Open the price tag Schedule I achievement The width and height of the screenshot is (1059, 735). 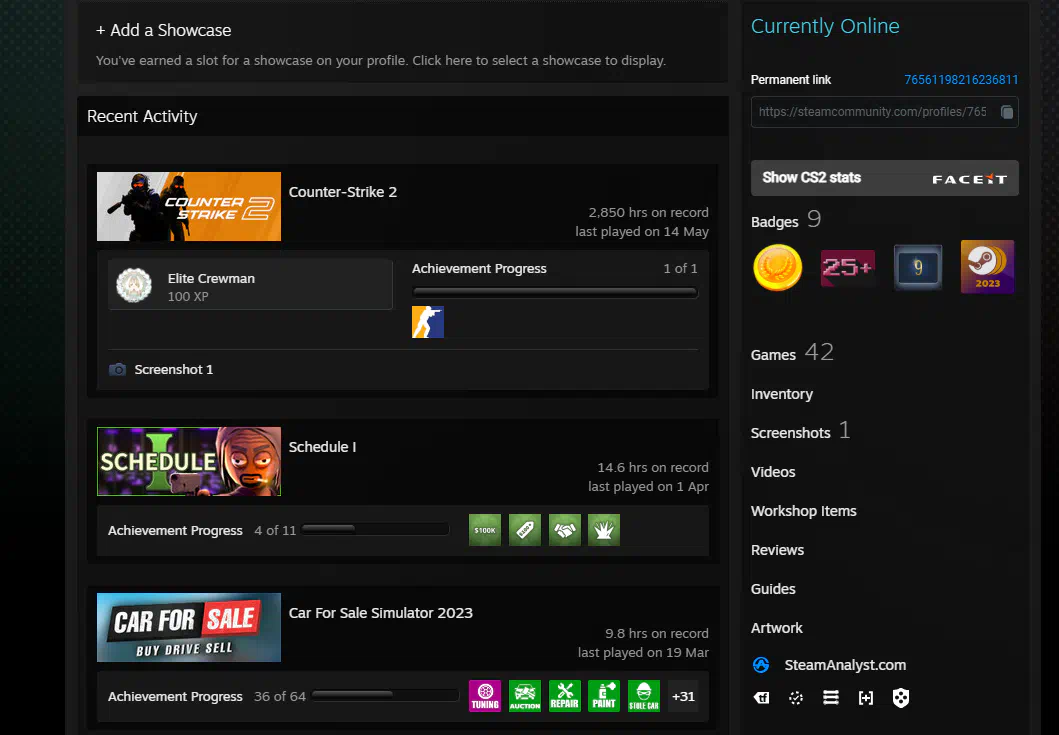525,530
